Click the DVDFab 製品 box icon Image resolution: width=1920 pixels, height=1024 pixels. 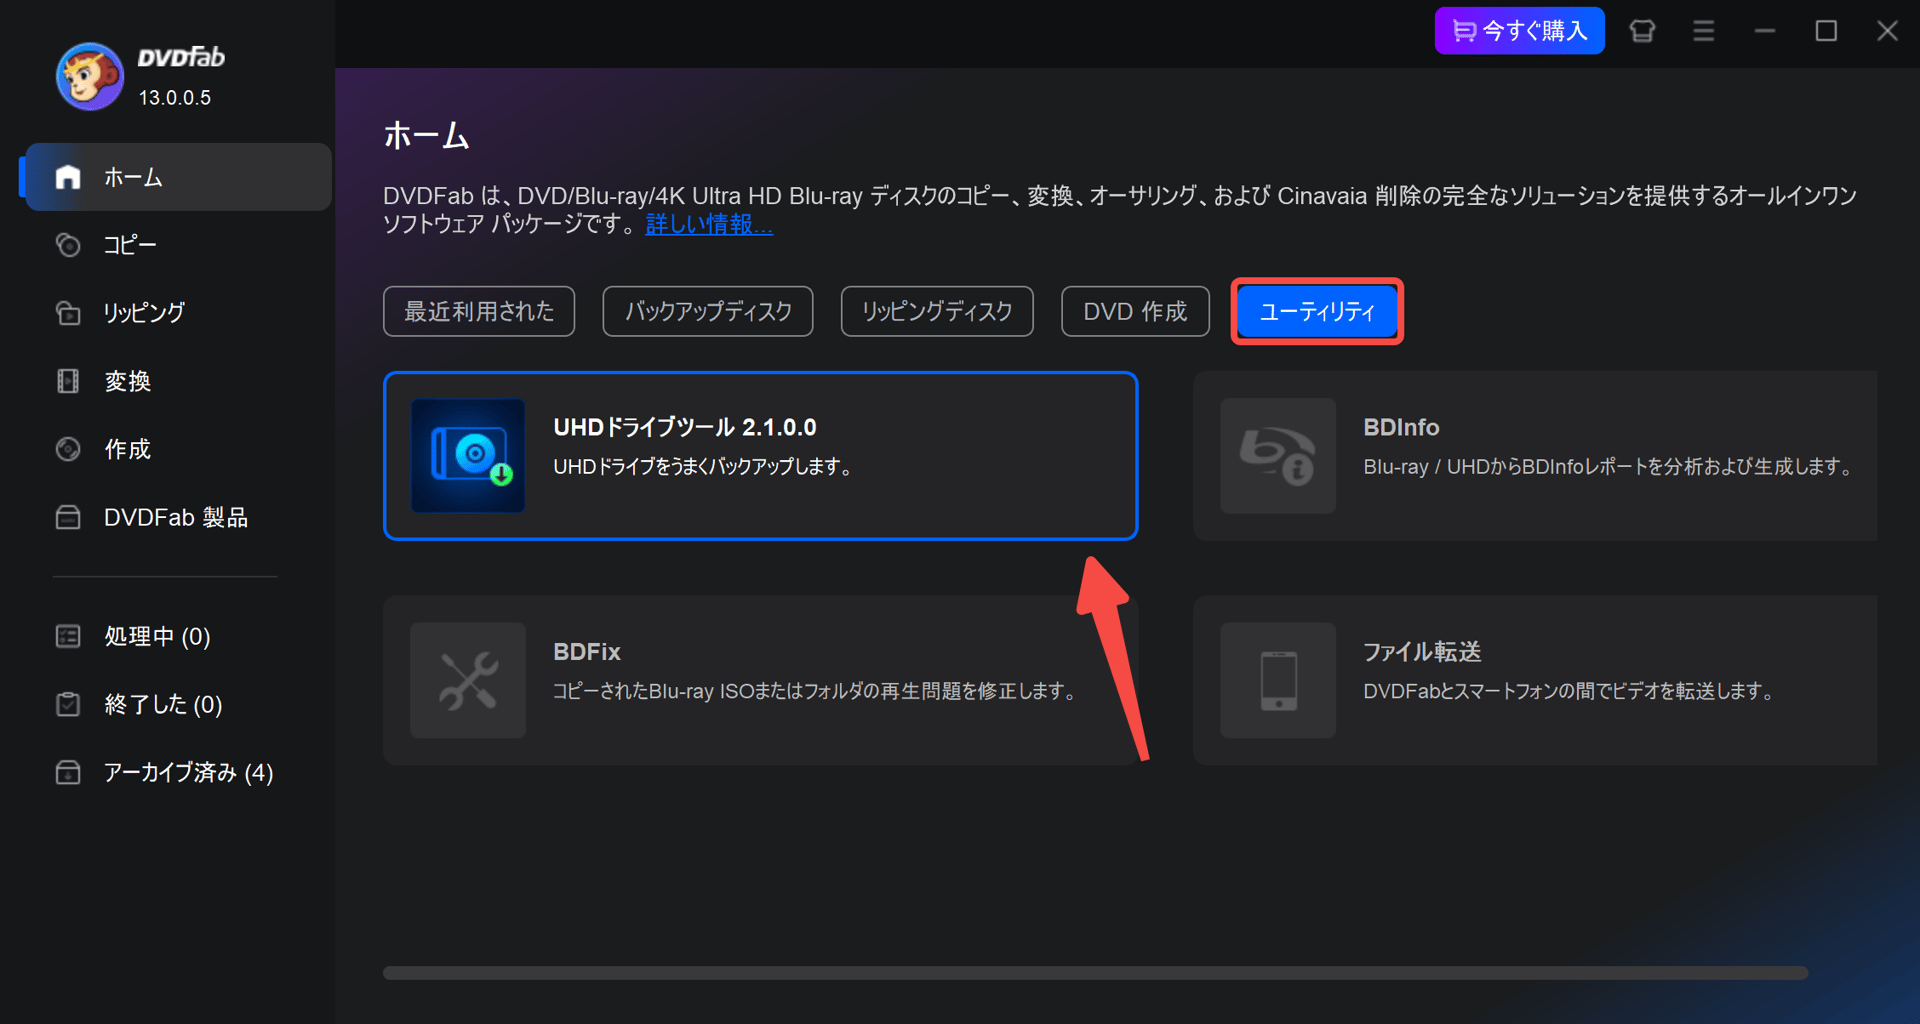68,517
